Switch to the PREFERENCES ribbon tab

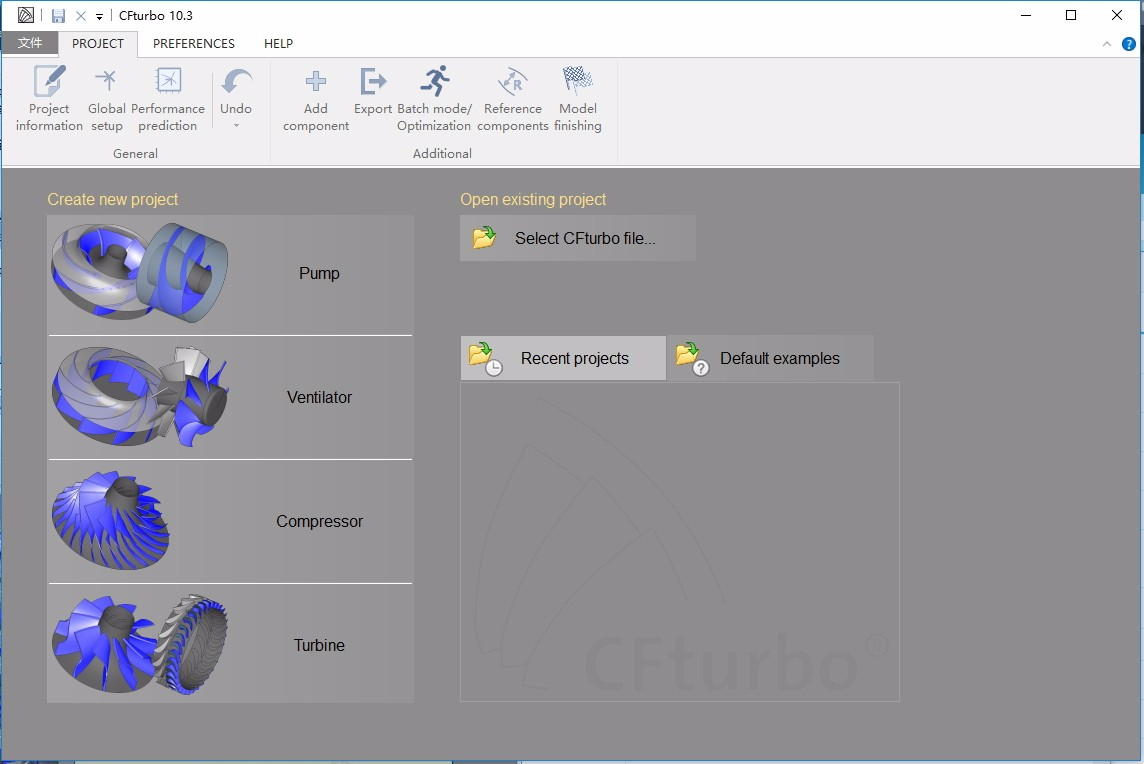pos(193,44)
